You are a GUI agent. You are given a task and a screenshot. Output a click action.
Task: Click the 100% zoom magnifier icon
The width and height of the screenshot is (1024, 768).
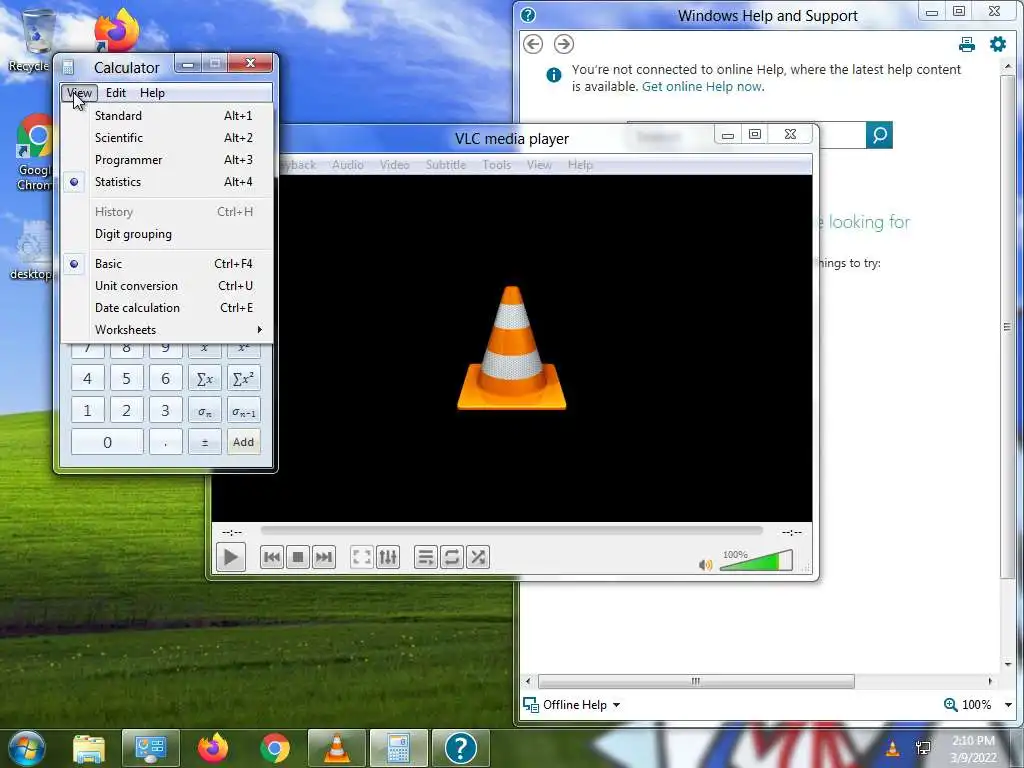950,705
